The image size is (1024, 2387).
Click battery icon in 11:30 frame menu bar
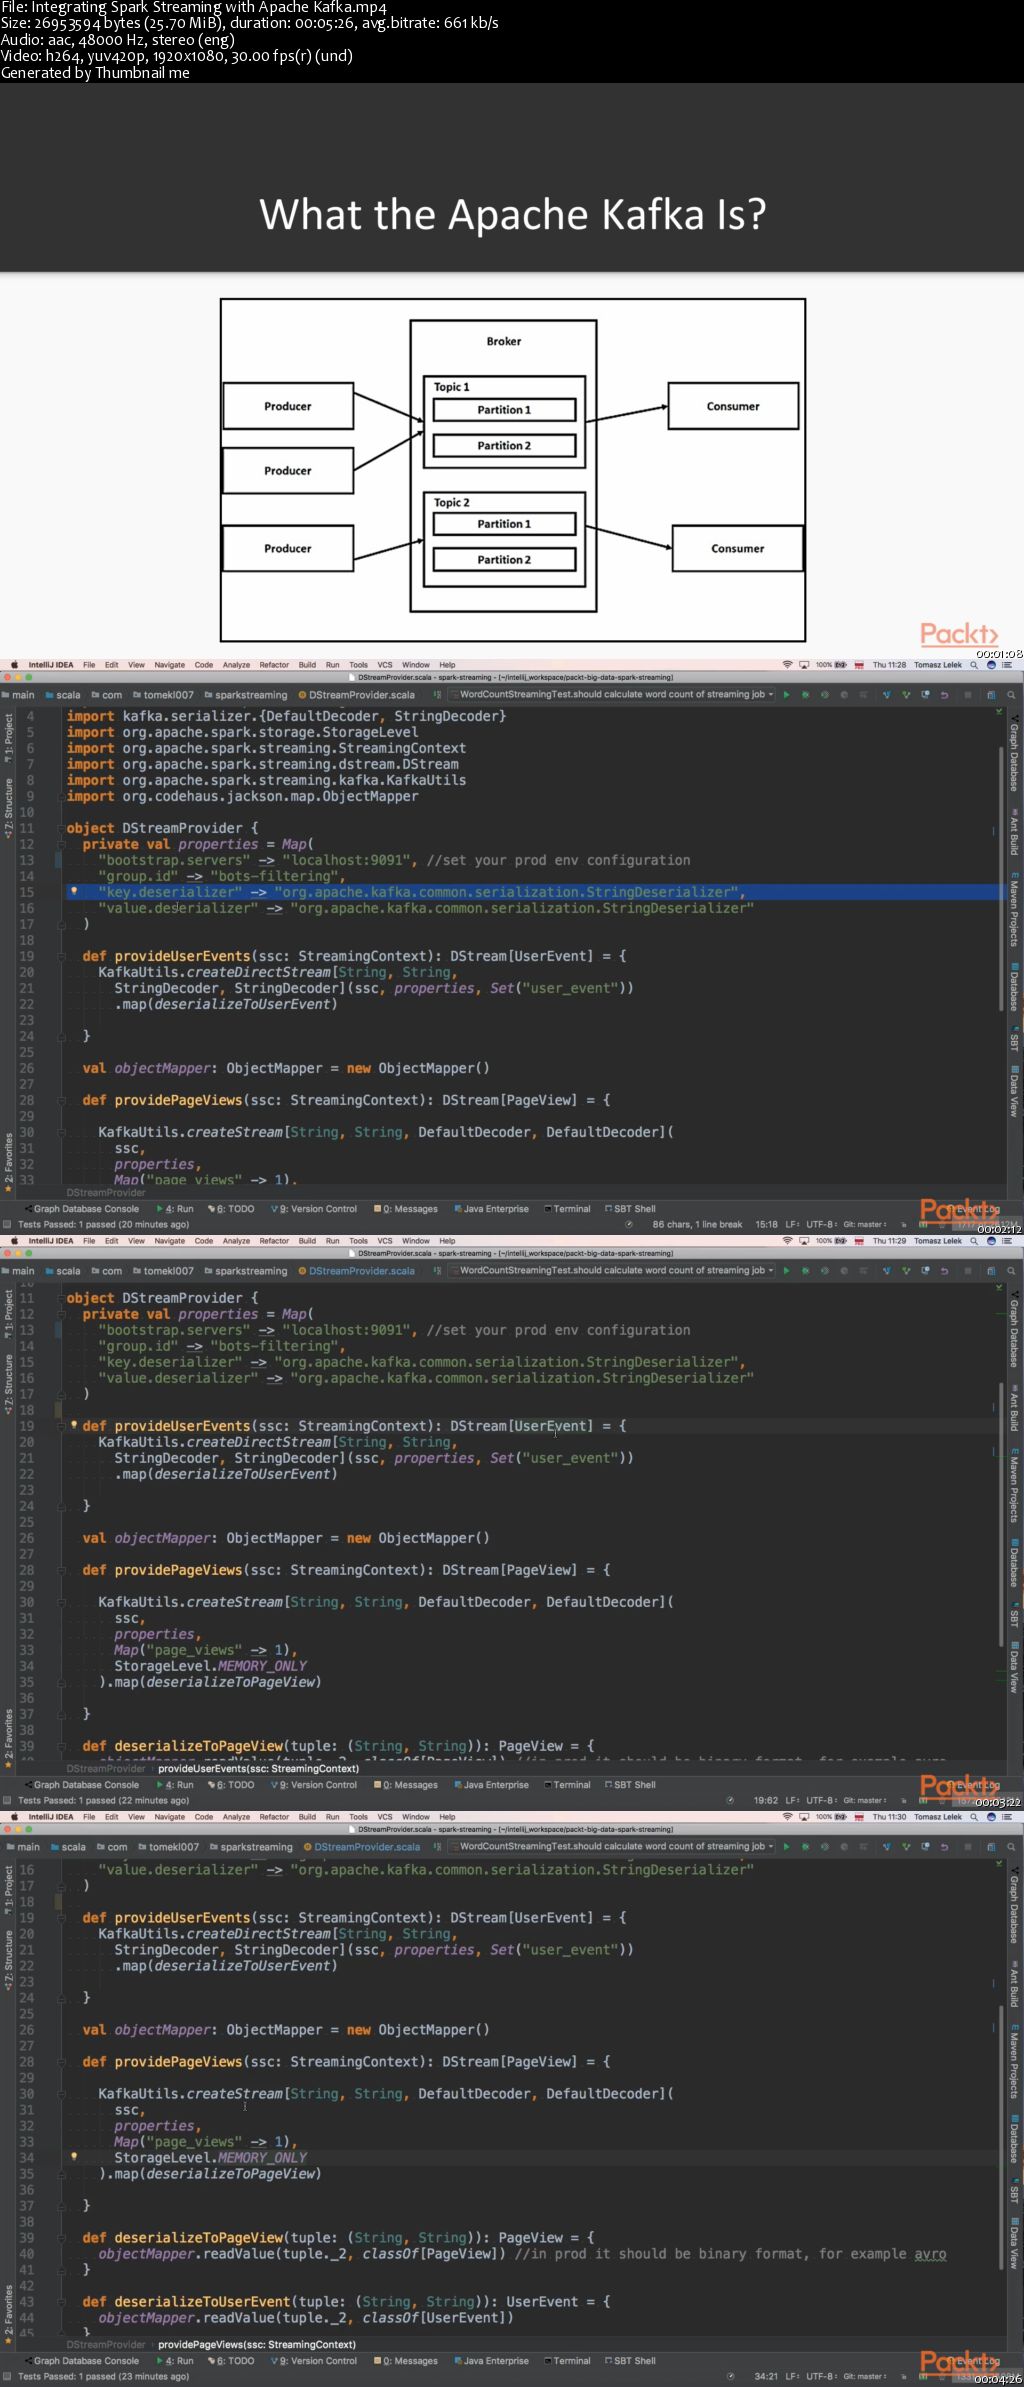pyautogui.click(x=841, y=1816)
